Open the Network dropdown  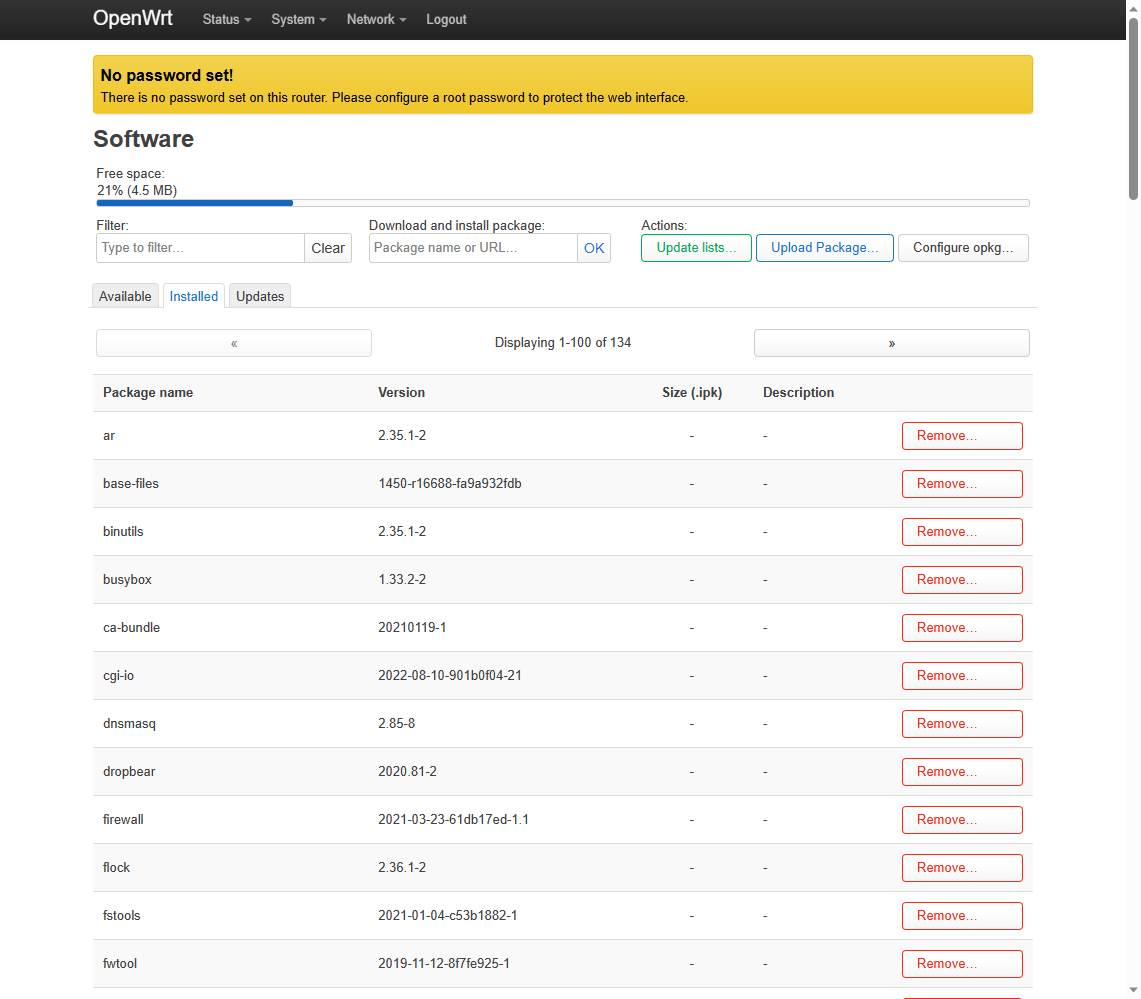pos(375,19)
